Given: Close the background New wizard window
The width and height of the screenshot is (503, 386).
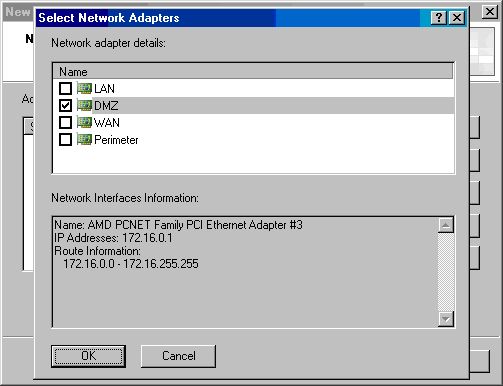Looking at the screenshot, I should click(x=490, y=12).
